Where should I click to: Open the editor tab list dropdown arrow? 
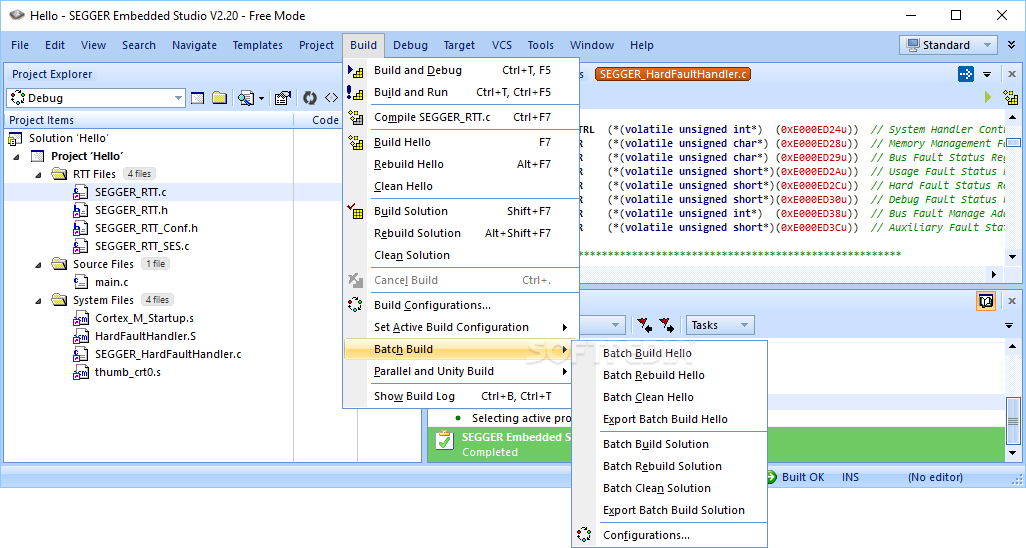(987, 74)
